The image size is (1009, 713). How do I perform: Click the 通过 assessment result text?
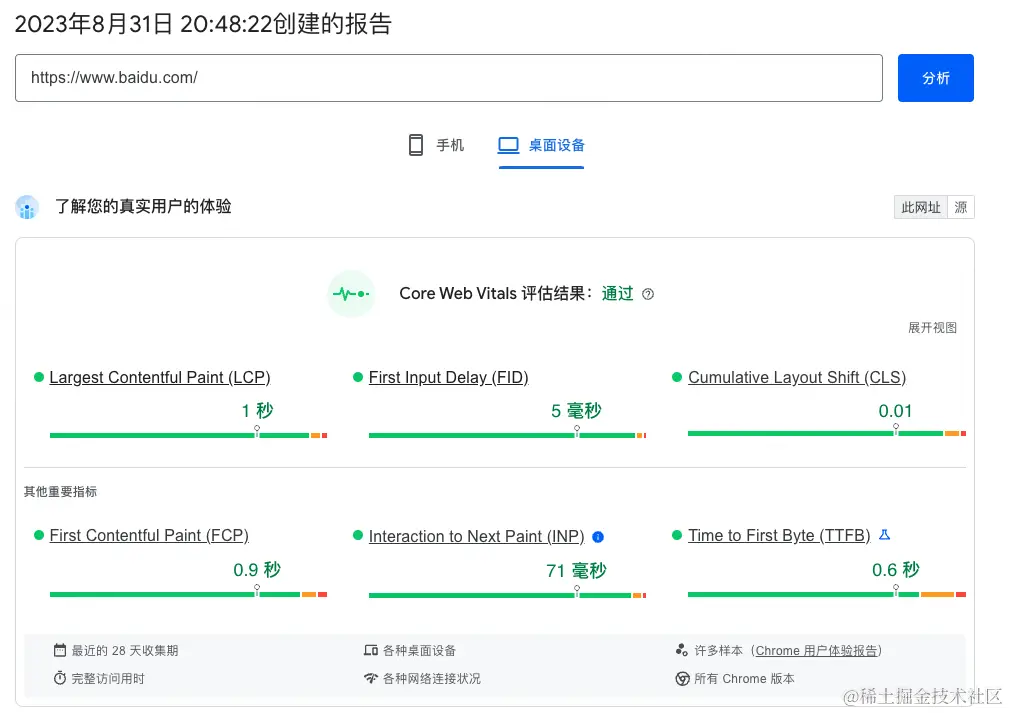coord(617,293)
